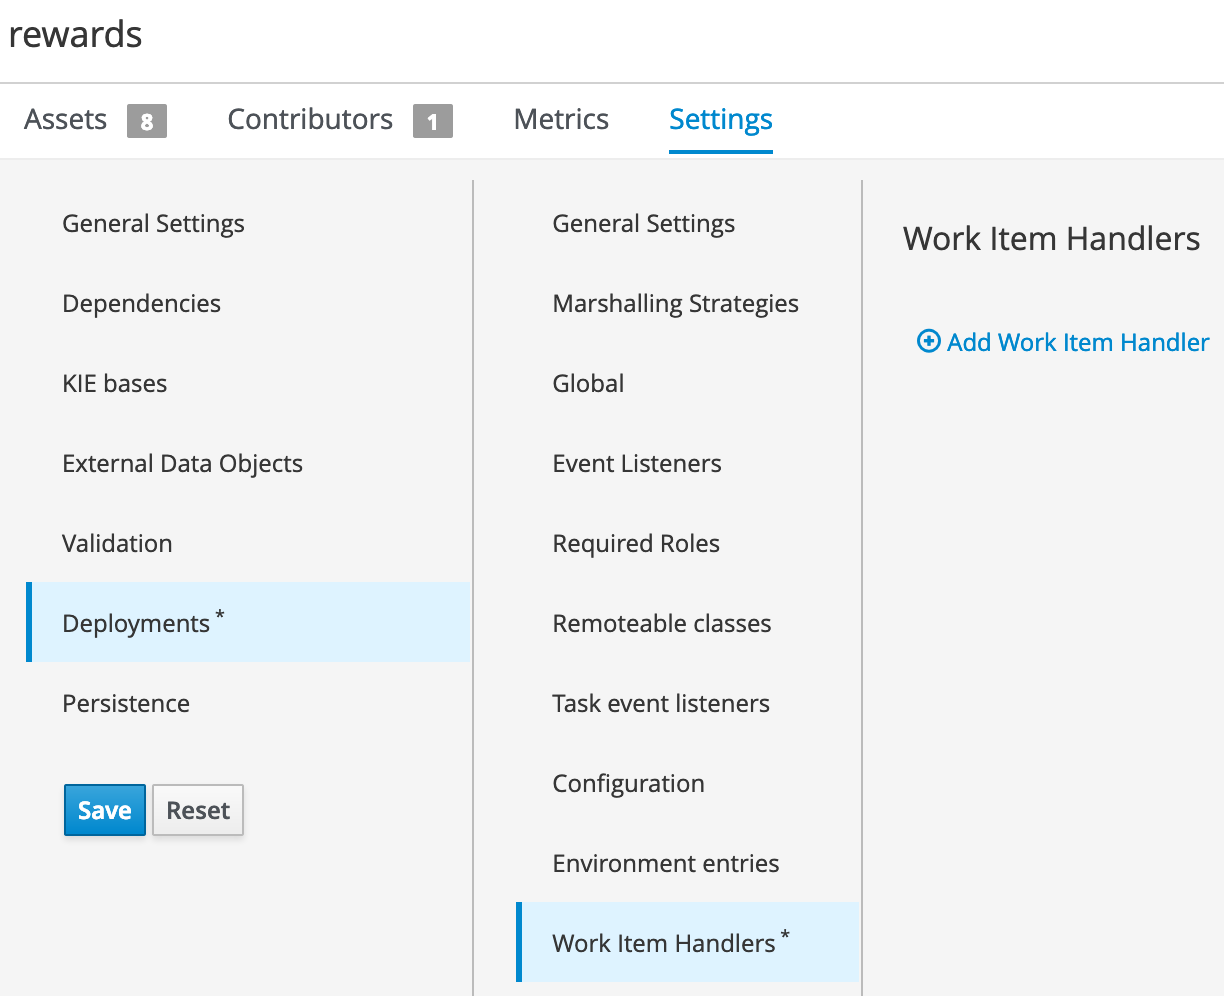
Task: Open the Metrics tab
Action: click(561, 120)
